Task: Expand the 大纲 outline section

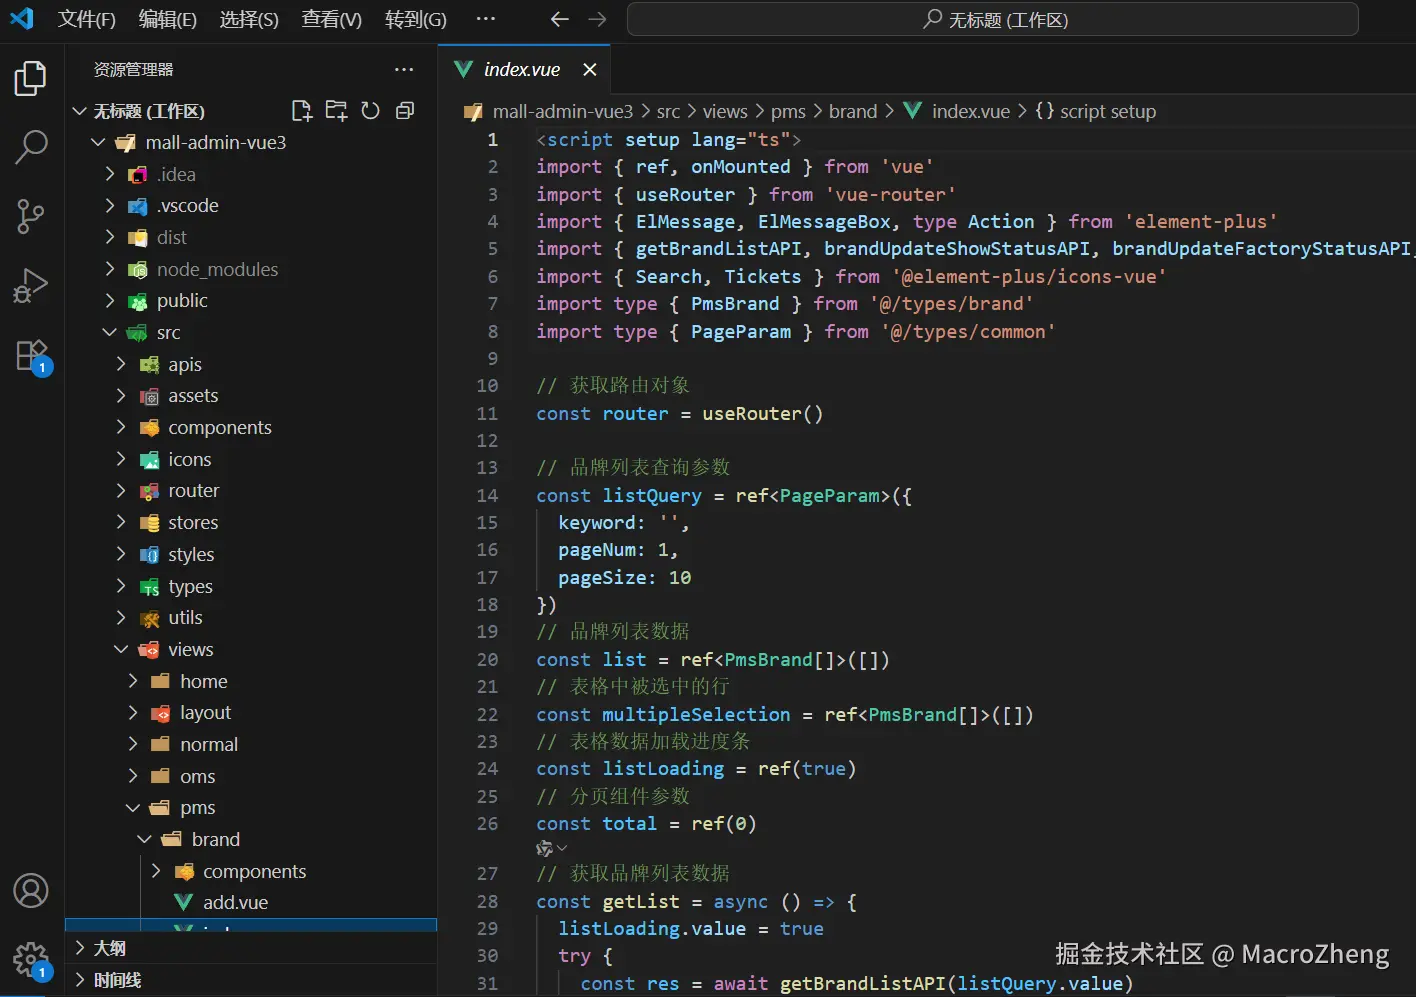Action: (x=109, y=948)
